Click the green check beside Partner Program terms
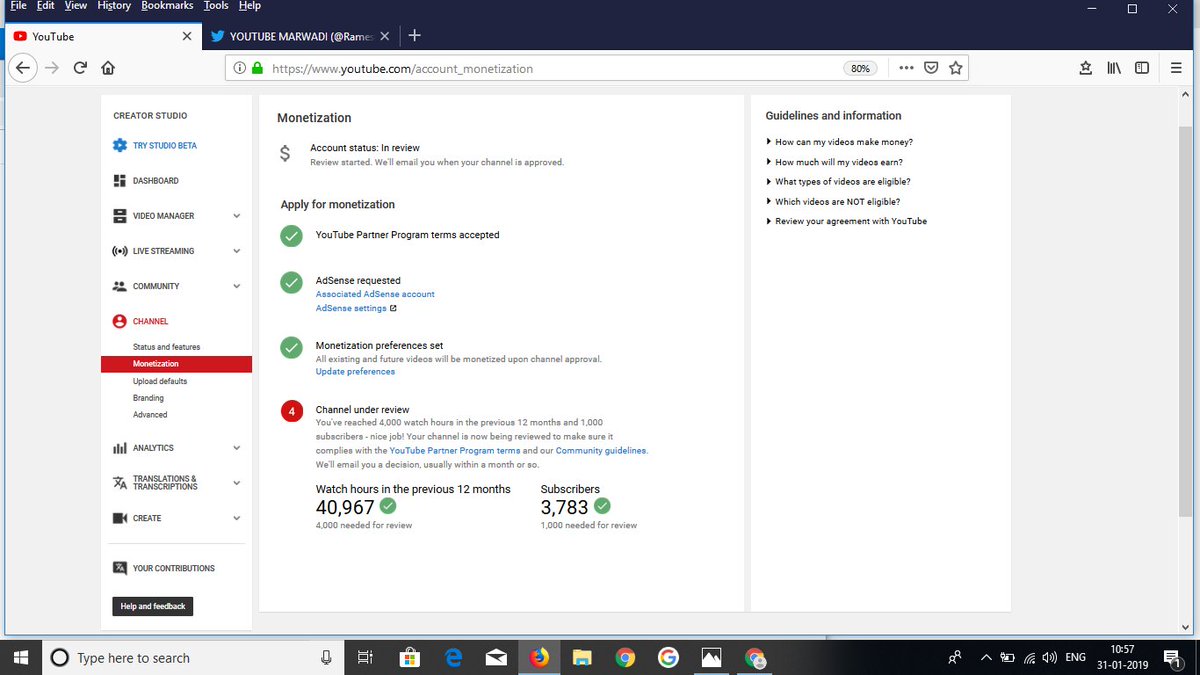 291,236
